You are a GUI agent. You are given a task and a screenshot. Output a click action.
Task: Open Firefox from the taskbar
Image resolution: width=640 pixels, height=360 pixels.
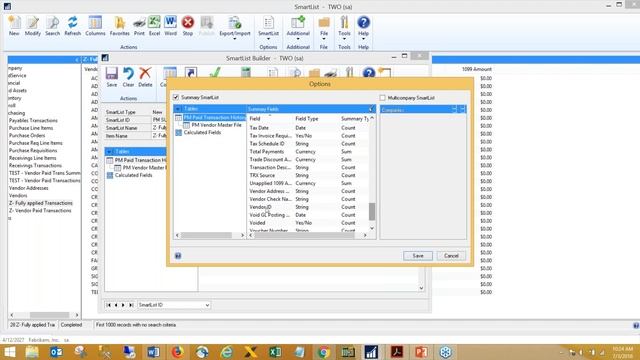click(x=177, y=352)
